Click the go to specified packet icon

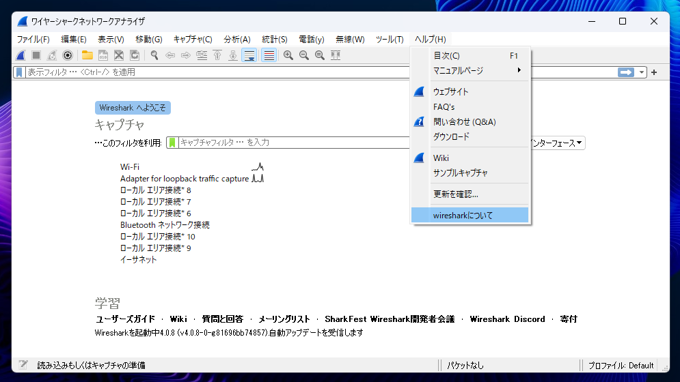[x=202, y=56]
